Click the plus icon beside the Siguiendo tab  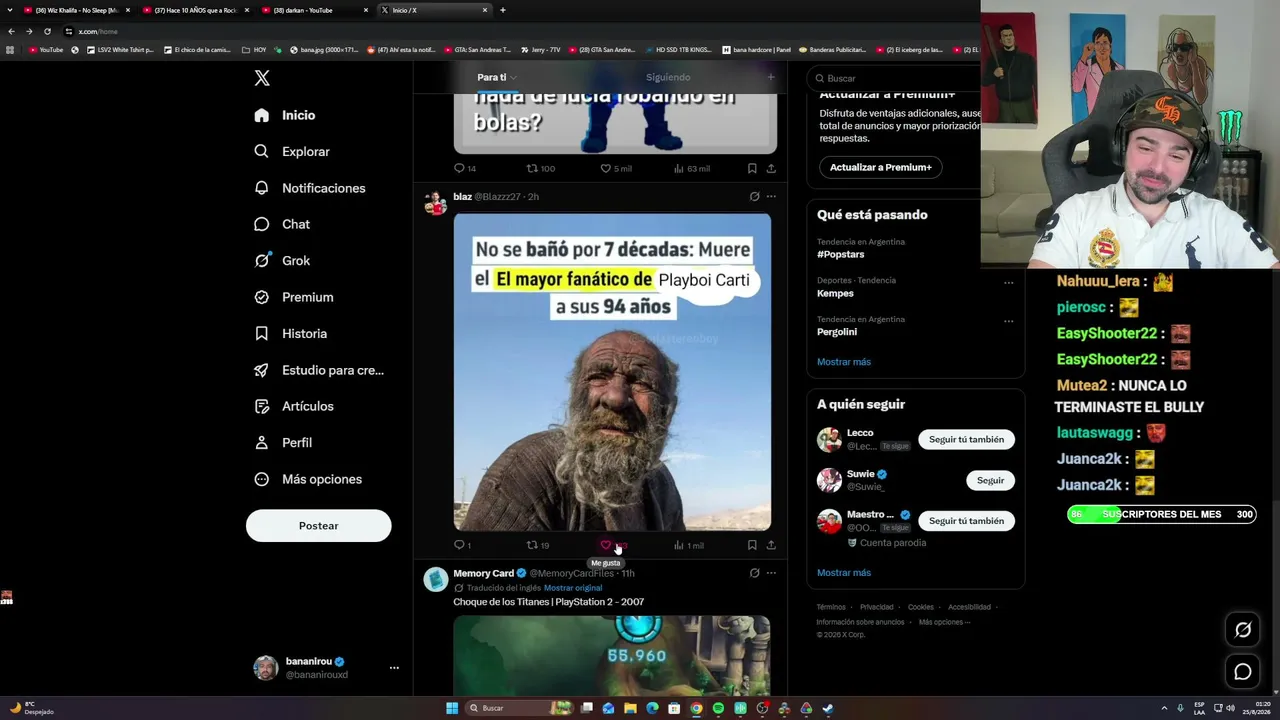pos(770,77)
